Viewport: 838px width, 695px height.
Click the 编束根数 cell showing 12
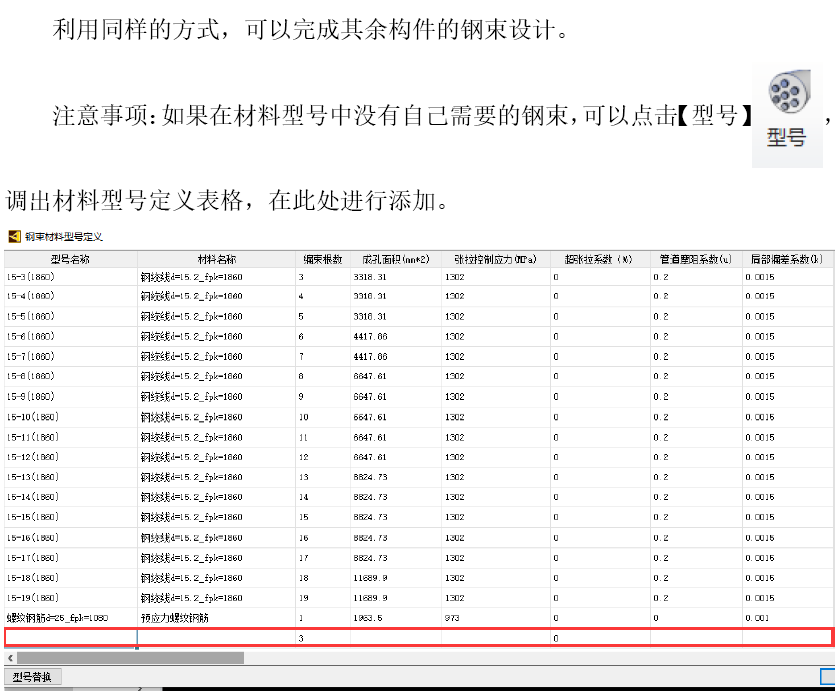(323, 457)
